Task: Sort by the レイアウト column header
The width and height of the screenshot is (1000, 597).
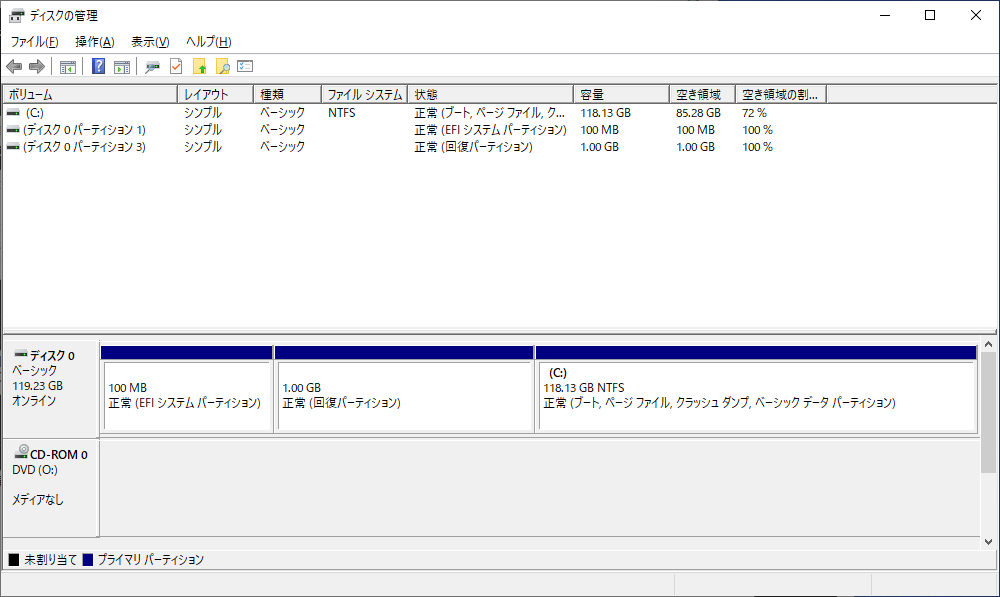Action: [x=216, y=94]
